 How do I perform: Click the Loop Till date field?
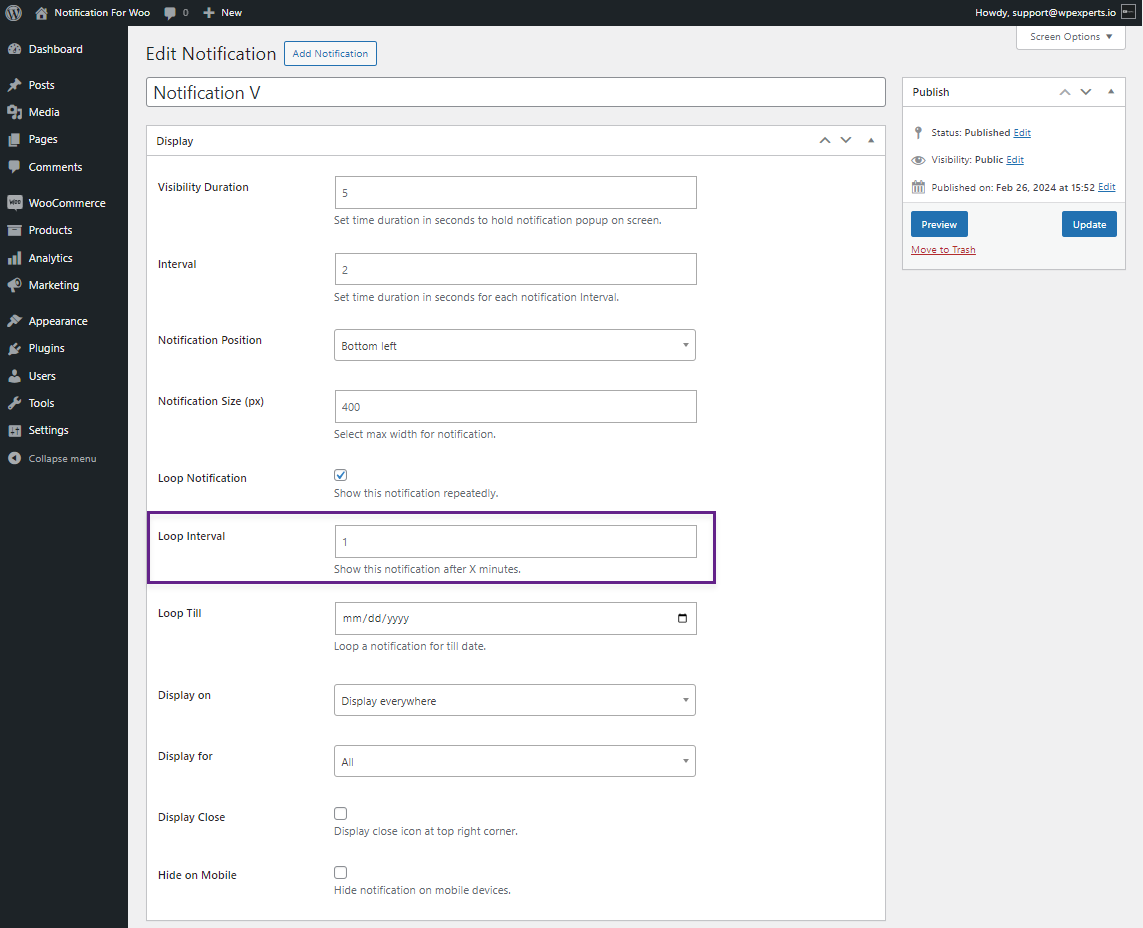pos(515,618)
